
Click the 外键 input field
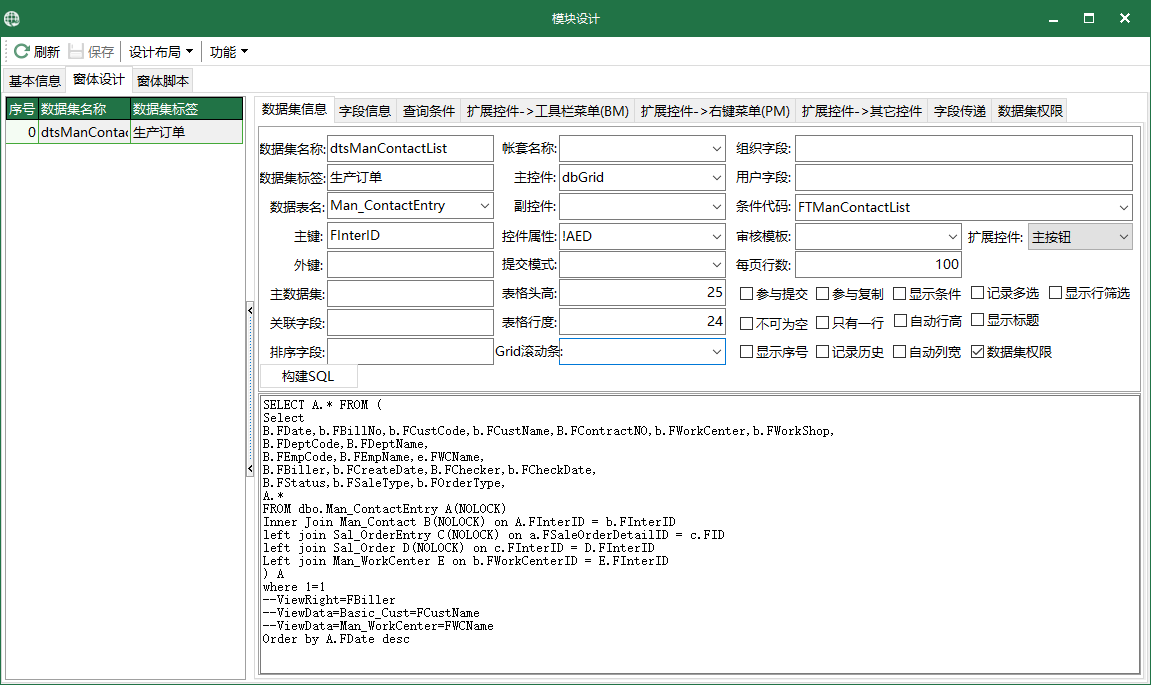(x=410, y=264)
